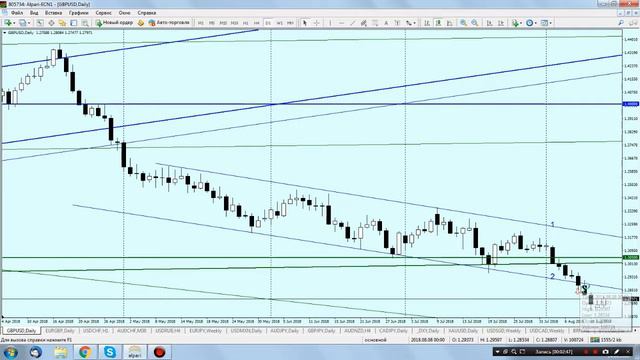Image resolution: width=640 pixels, height=360 pixels.
Task: Toggle the Navigator panel icon
Action: click(62, 23)
